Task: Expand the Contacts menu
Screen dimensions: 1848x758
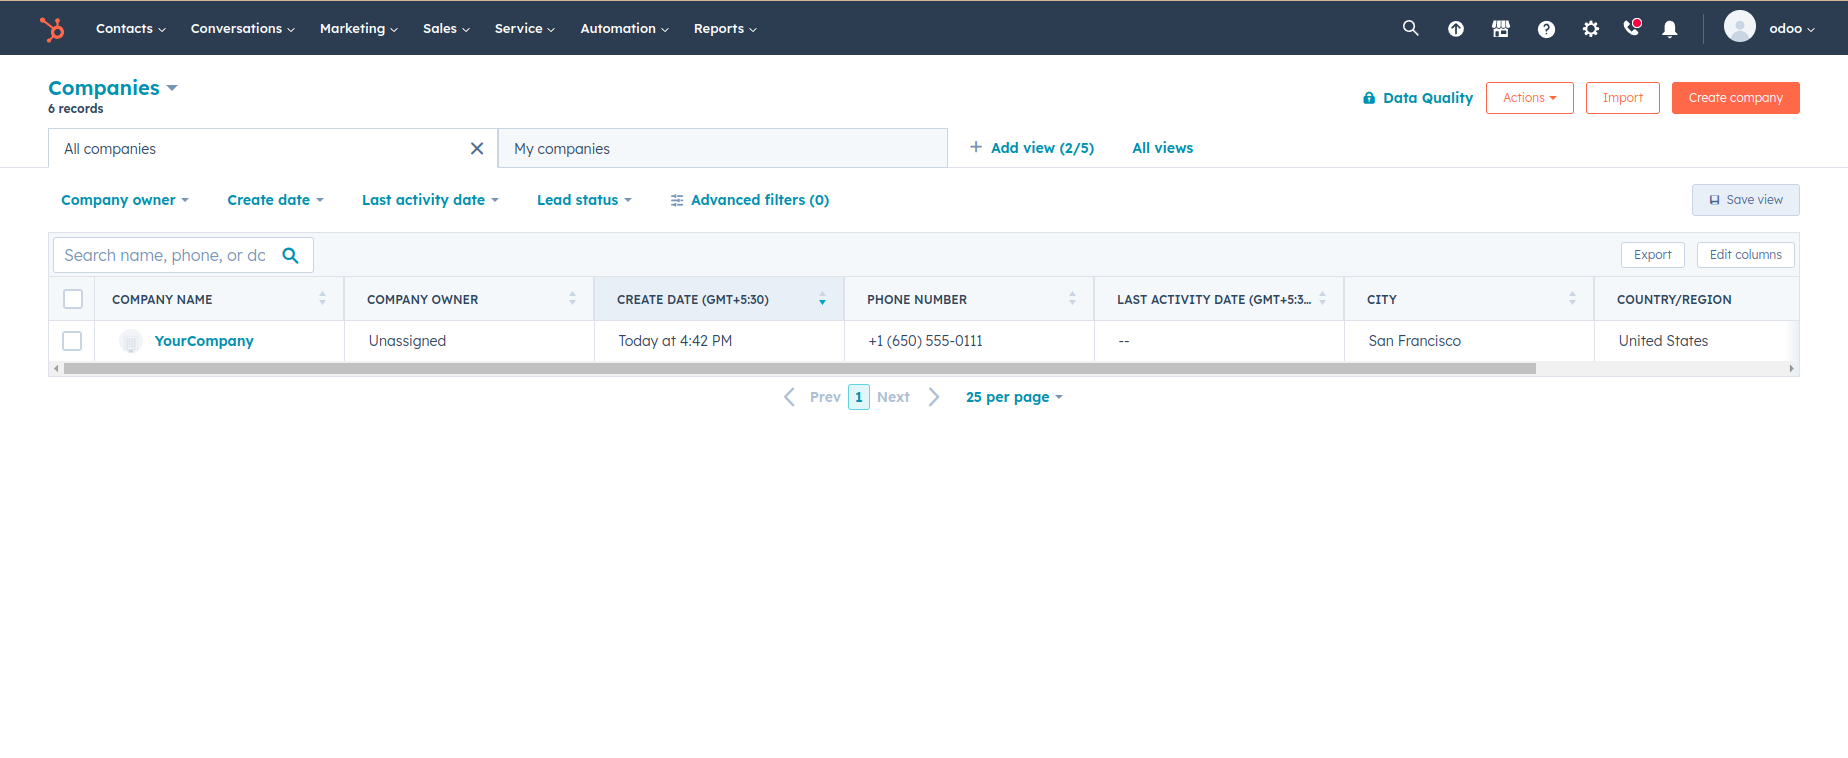Action: 131,29
